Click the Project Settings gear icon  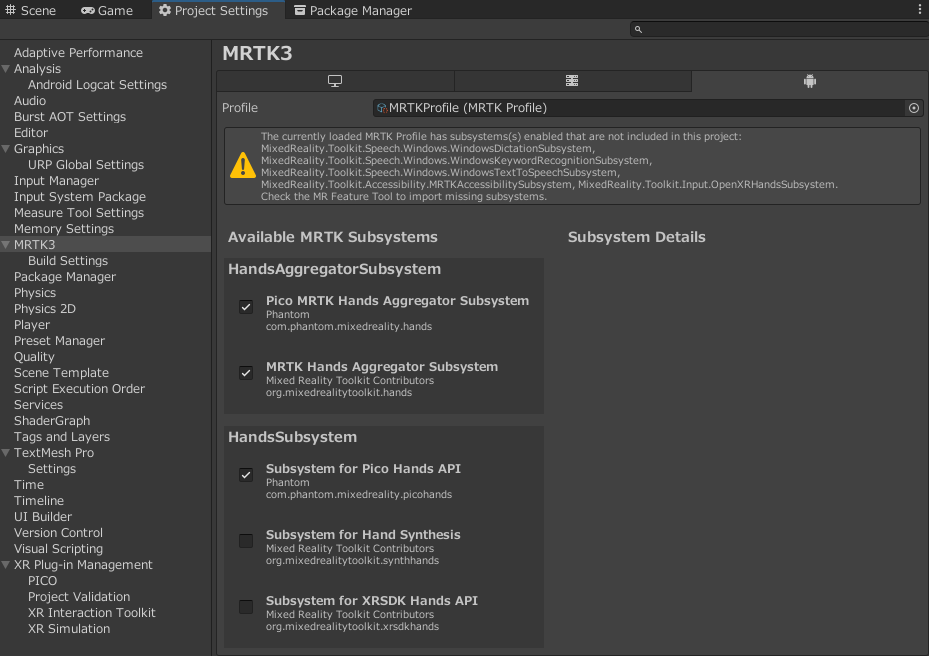(165, 10)
